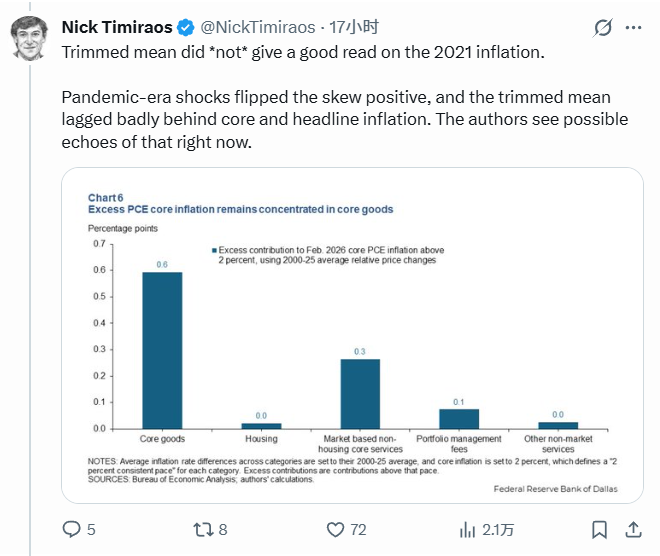Click the blue verified badge
Screen dimensions: 660x556
[x=186, y=27]
